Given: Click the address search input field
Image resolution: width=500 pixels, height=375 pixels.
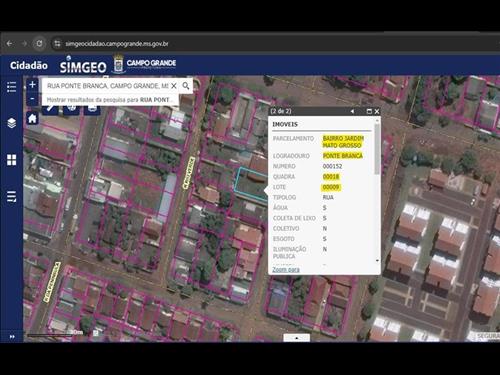Looking at the screenshot, I should [x=107, y=86].
